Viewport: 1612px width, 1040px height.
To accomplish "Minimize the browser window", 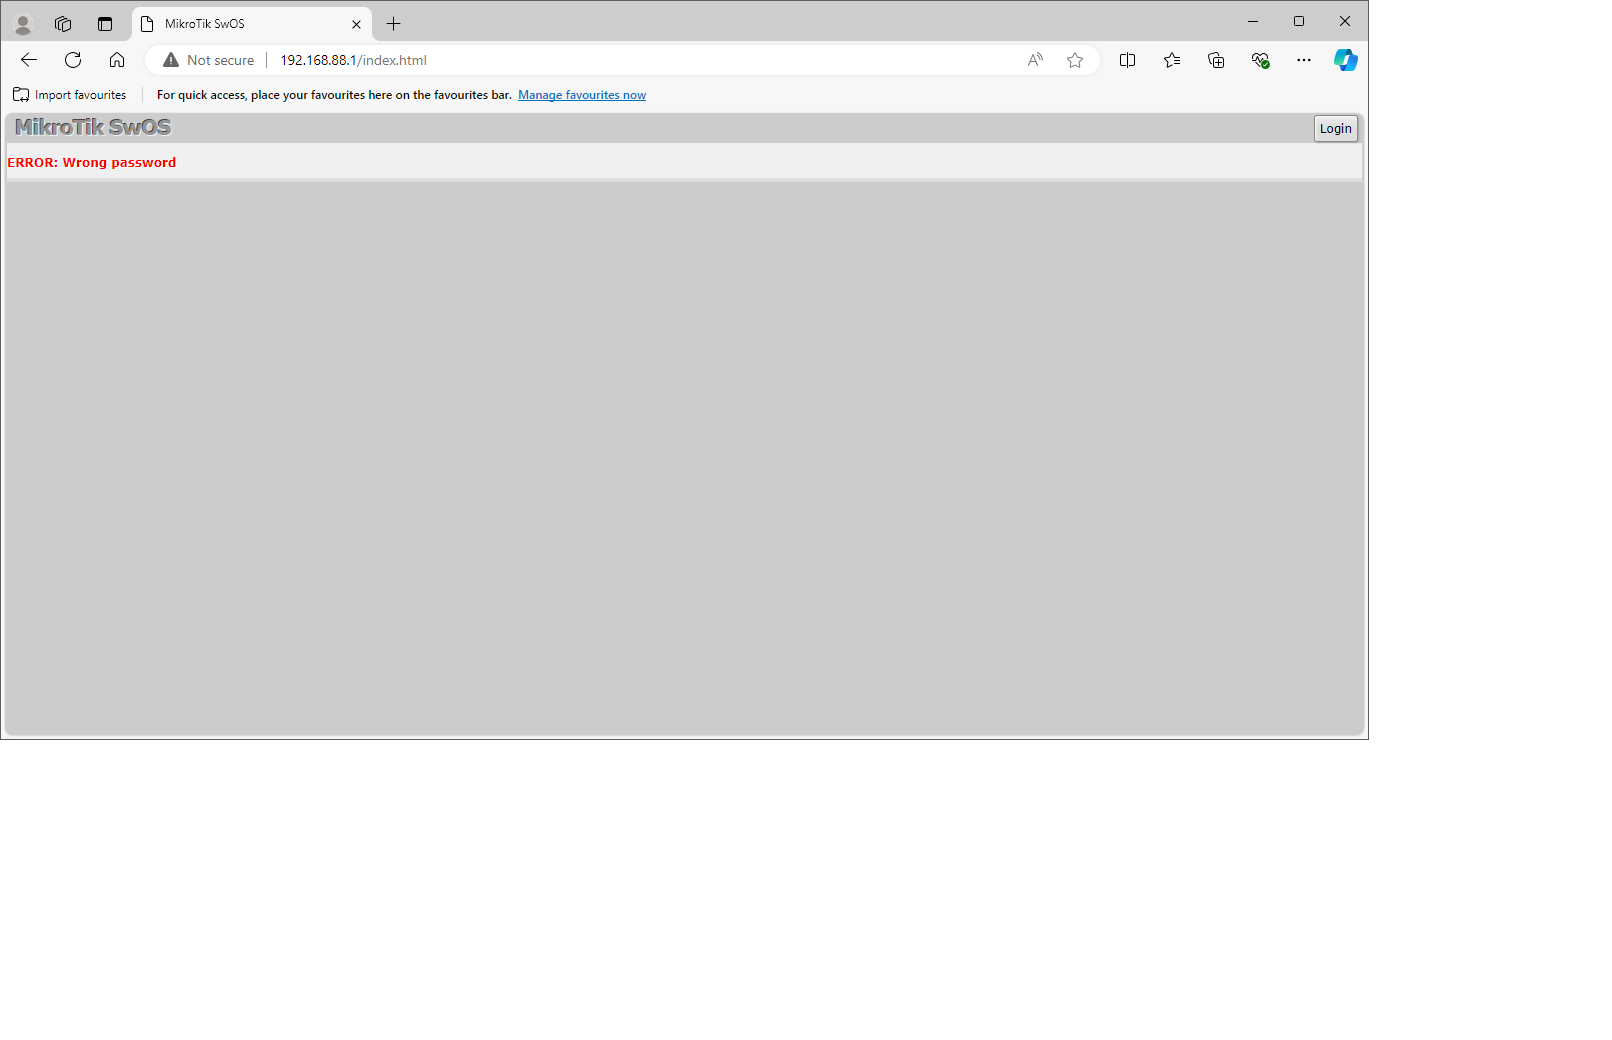I will pyautogui.click(x=1253, y=21).
